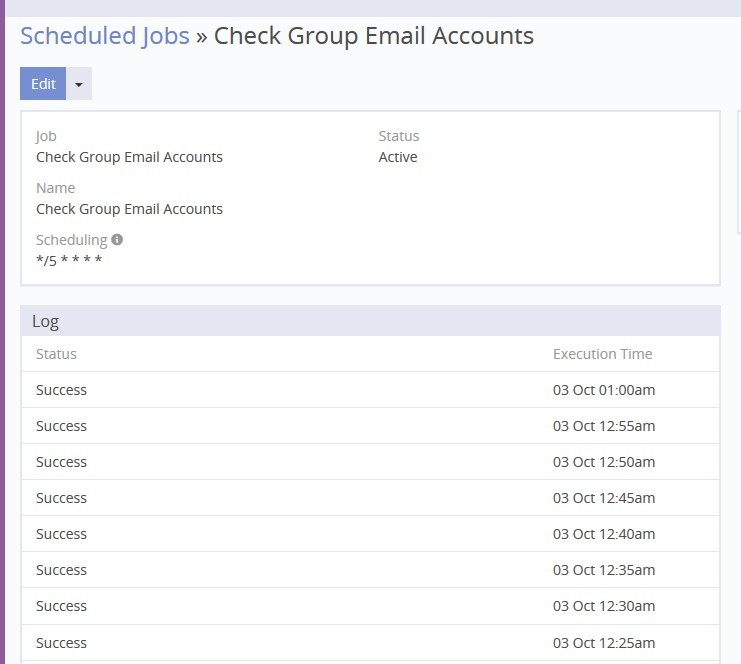Click the Name field value text
This screenshot has height=664, width=741.
tap(129, 209)
